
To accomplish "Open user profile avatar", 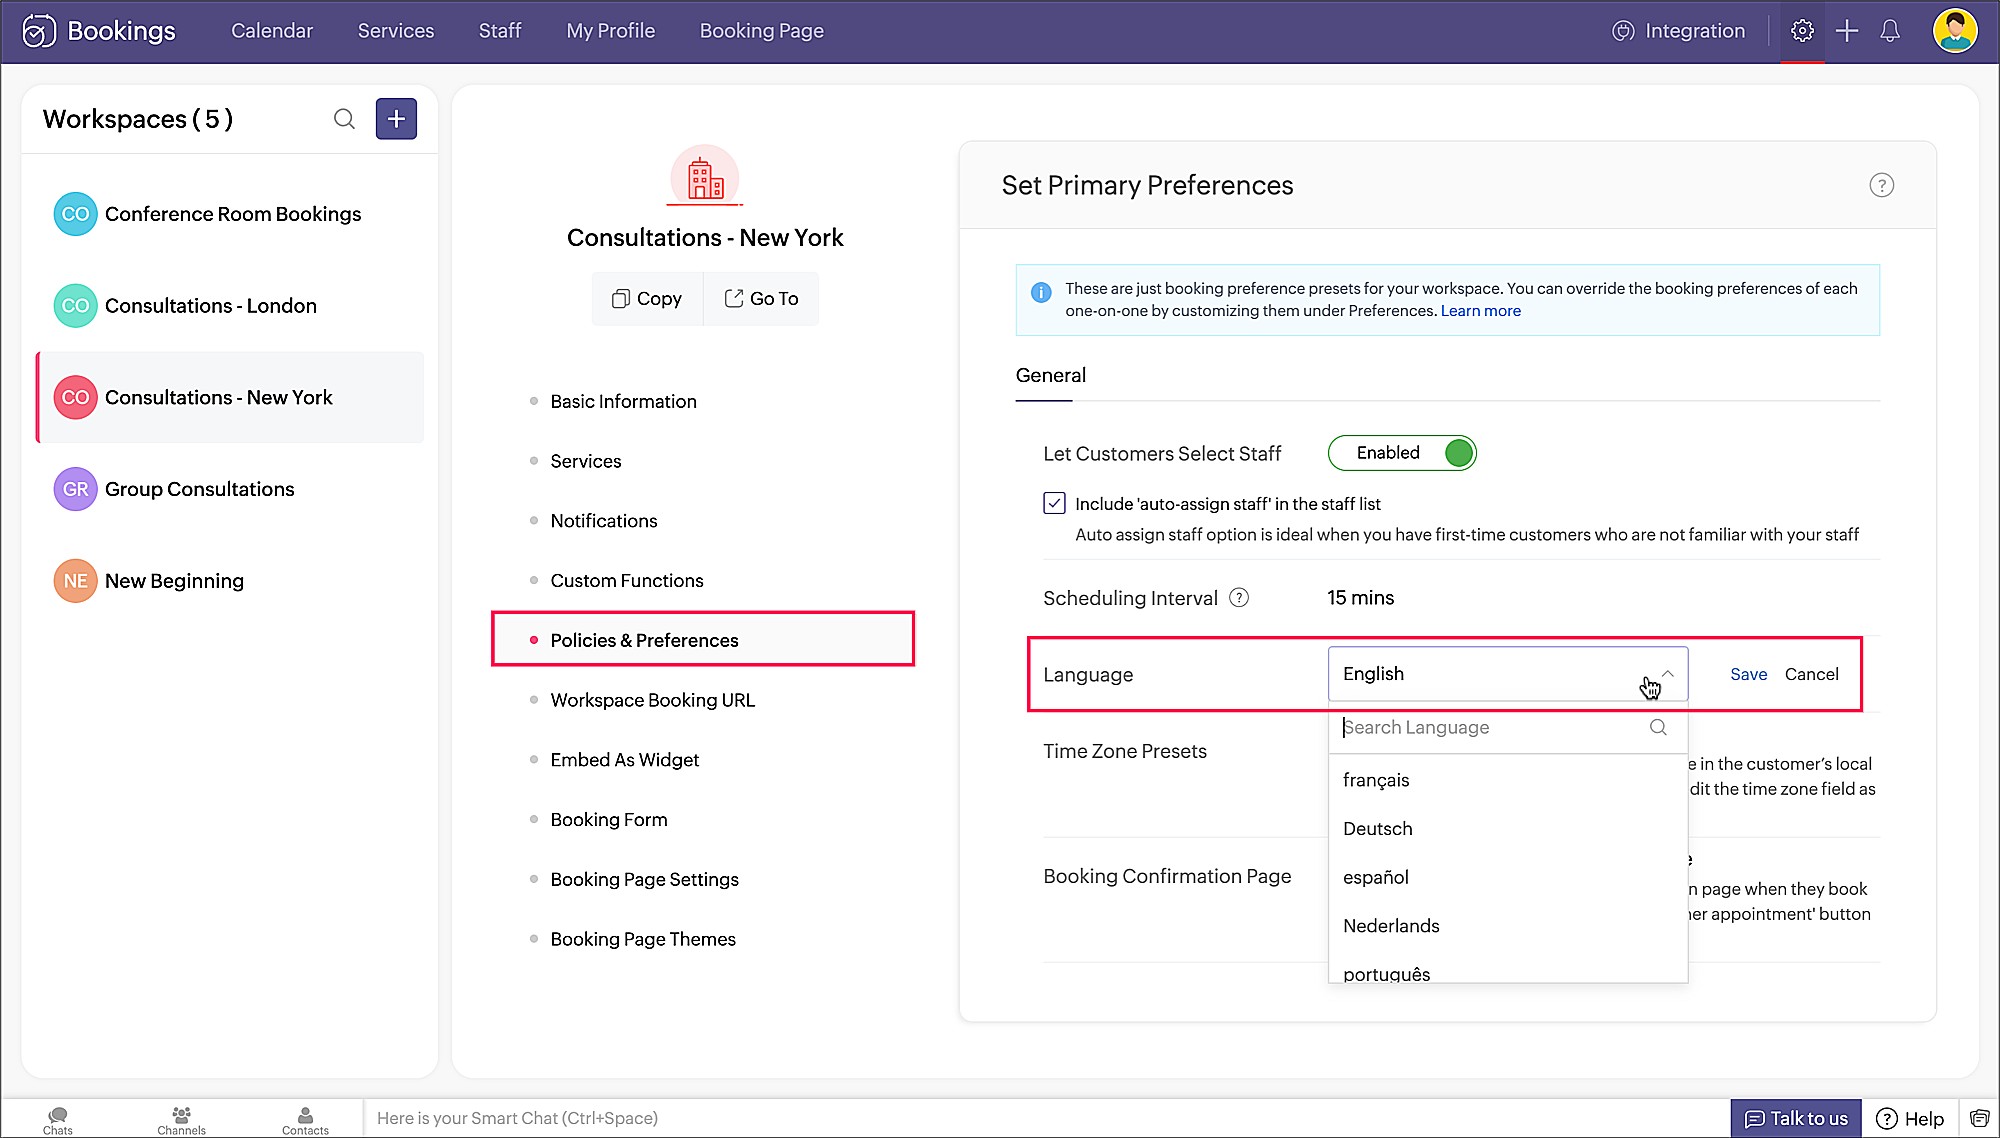I will tap(1954, 31).
